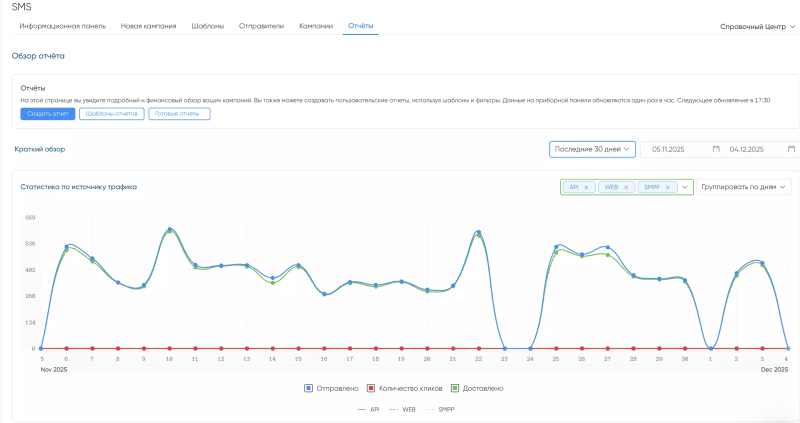Remove the API tag from traffic filter
Viewport: 800px width, 423px height.
pyautogui.click(x=587, y=187)
